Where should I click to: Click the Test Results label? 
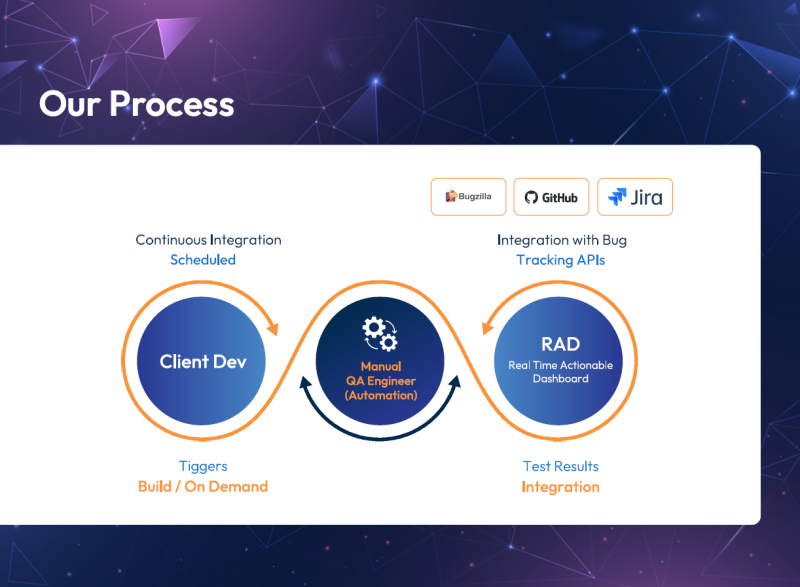561,466
